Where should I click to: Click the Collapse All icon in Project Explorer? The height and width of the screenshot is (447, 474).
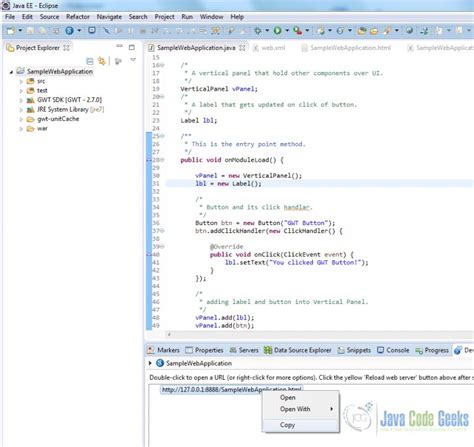pos(90,61)
